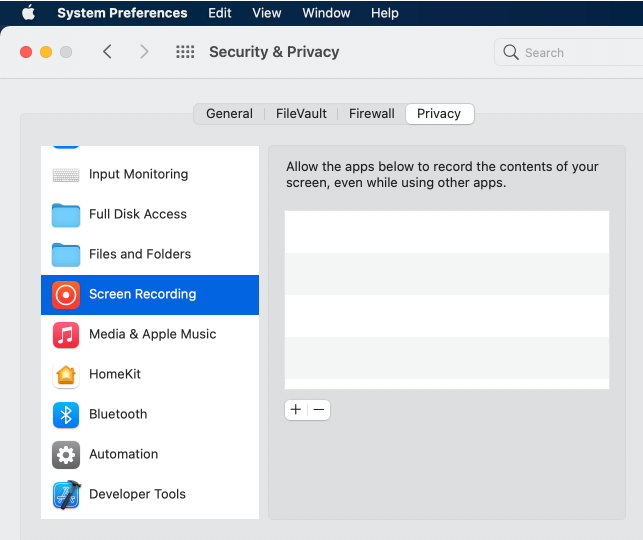The height and width of the screenshot is (540, 643).
Task: Select the Privacy tab
Action: 439,114
